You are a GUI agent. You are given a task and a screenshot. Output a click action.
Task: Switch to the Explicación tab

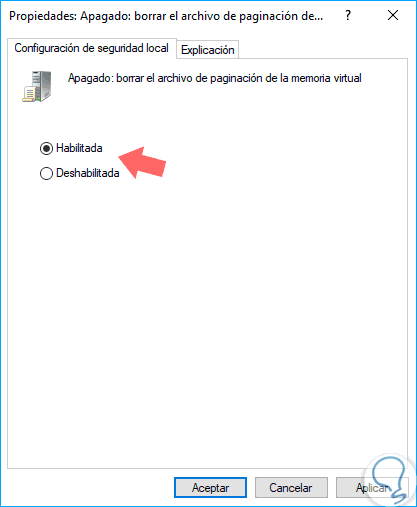[x=208, y=50]
